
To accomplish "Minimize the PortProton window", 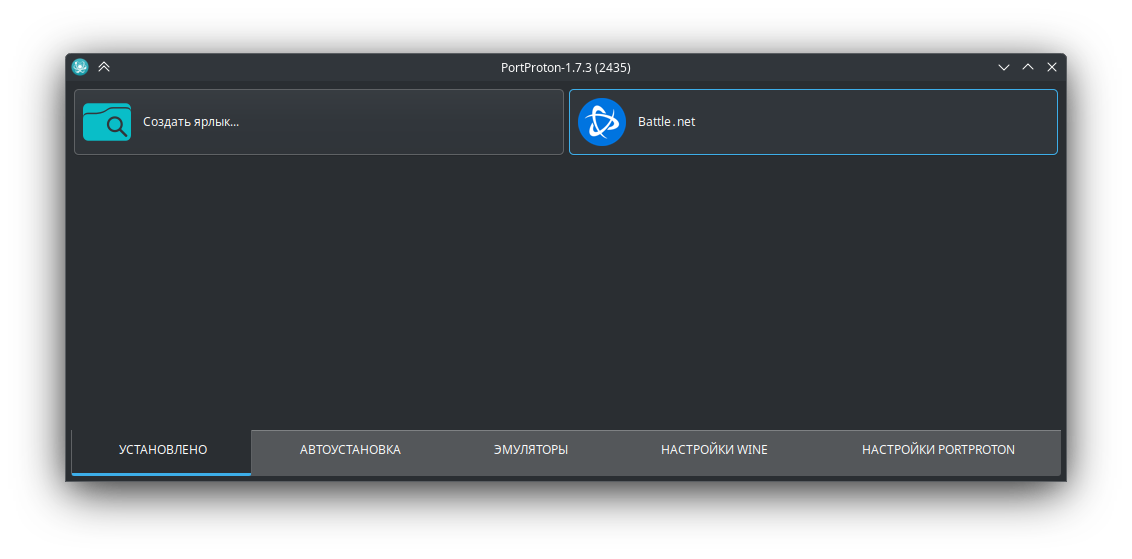I will 1004,67.
